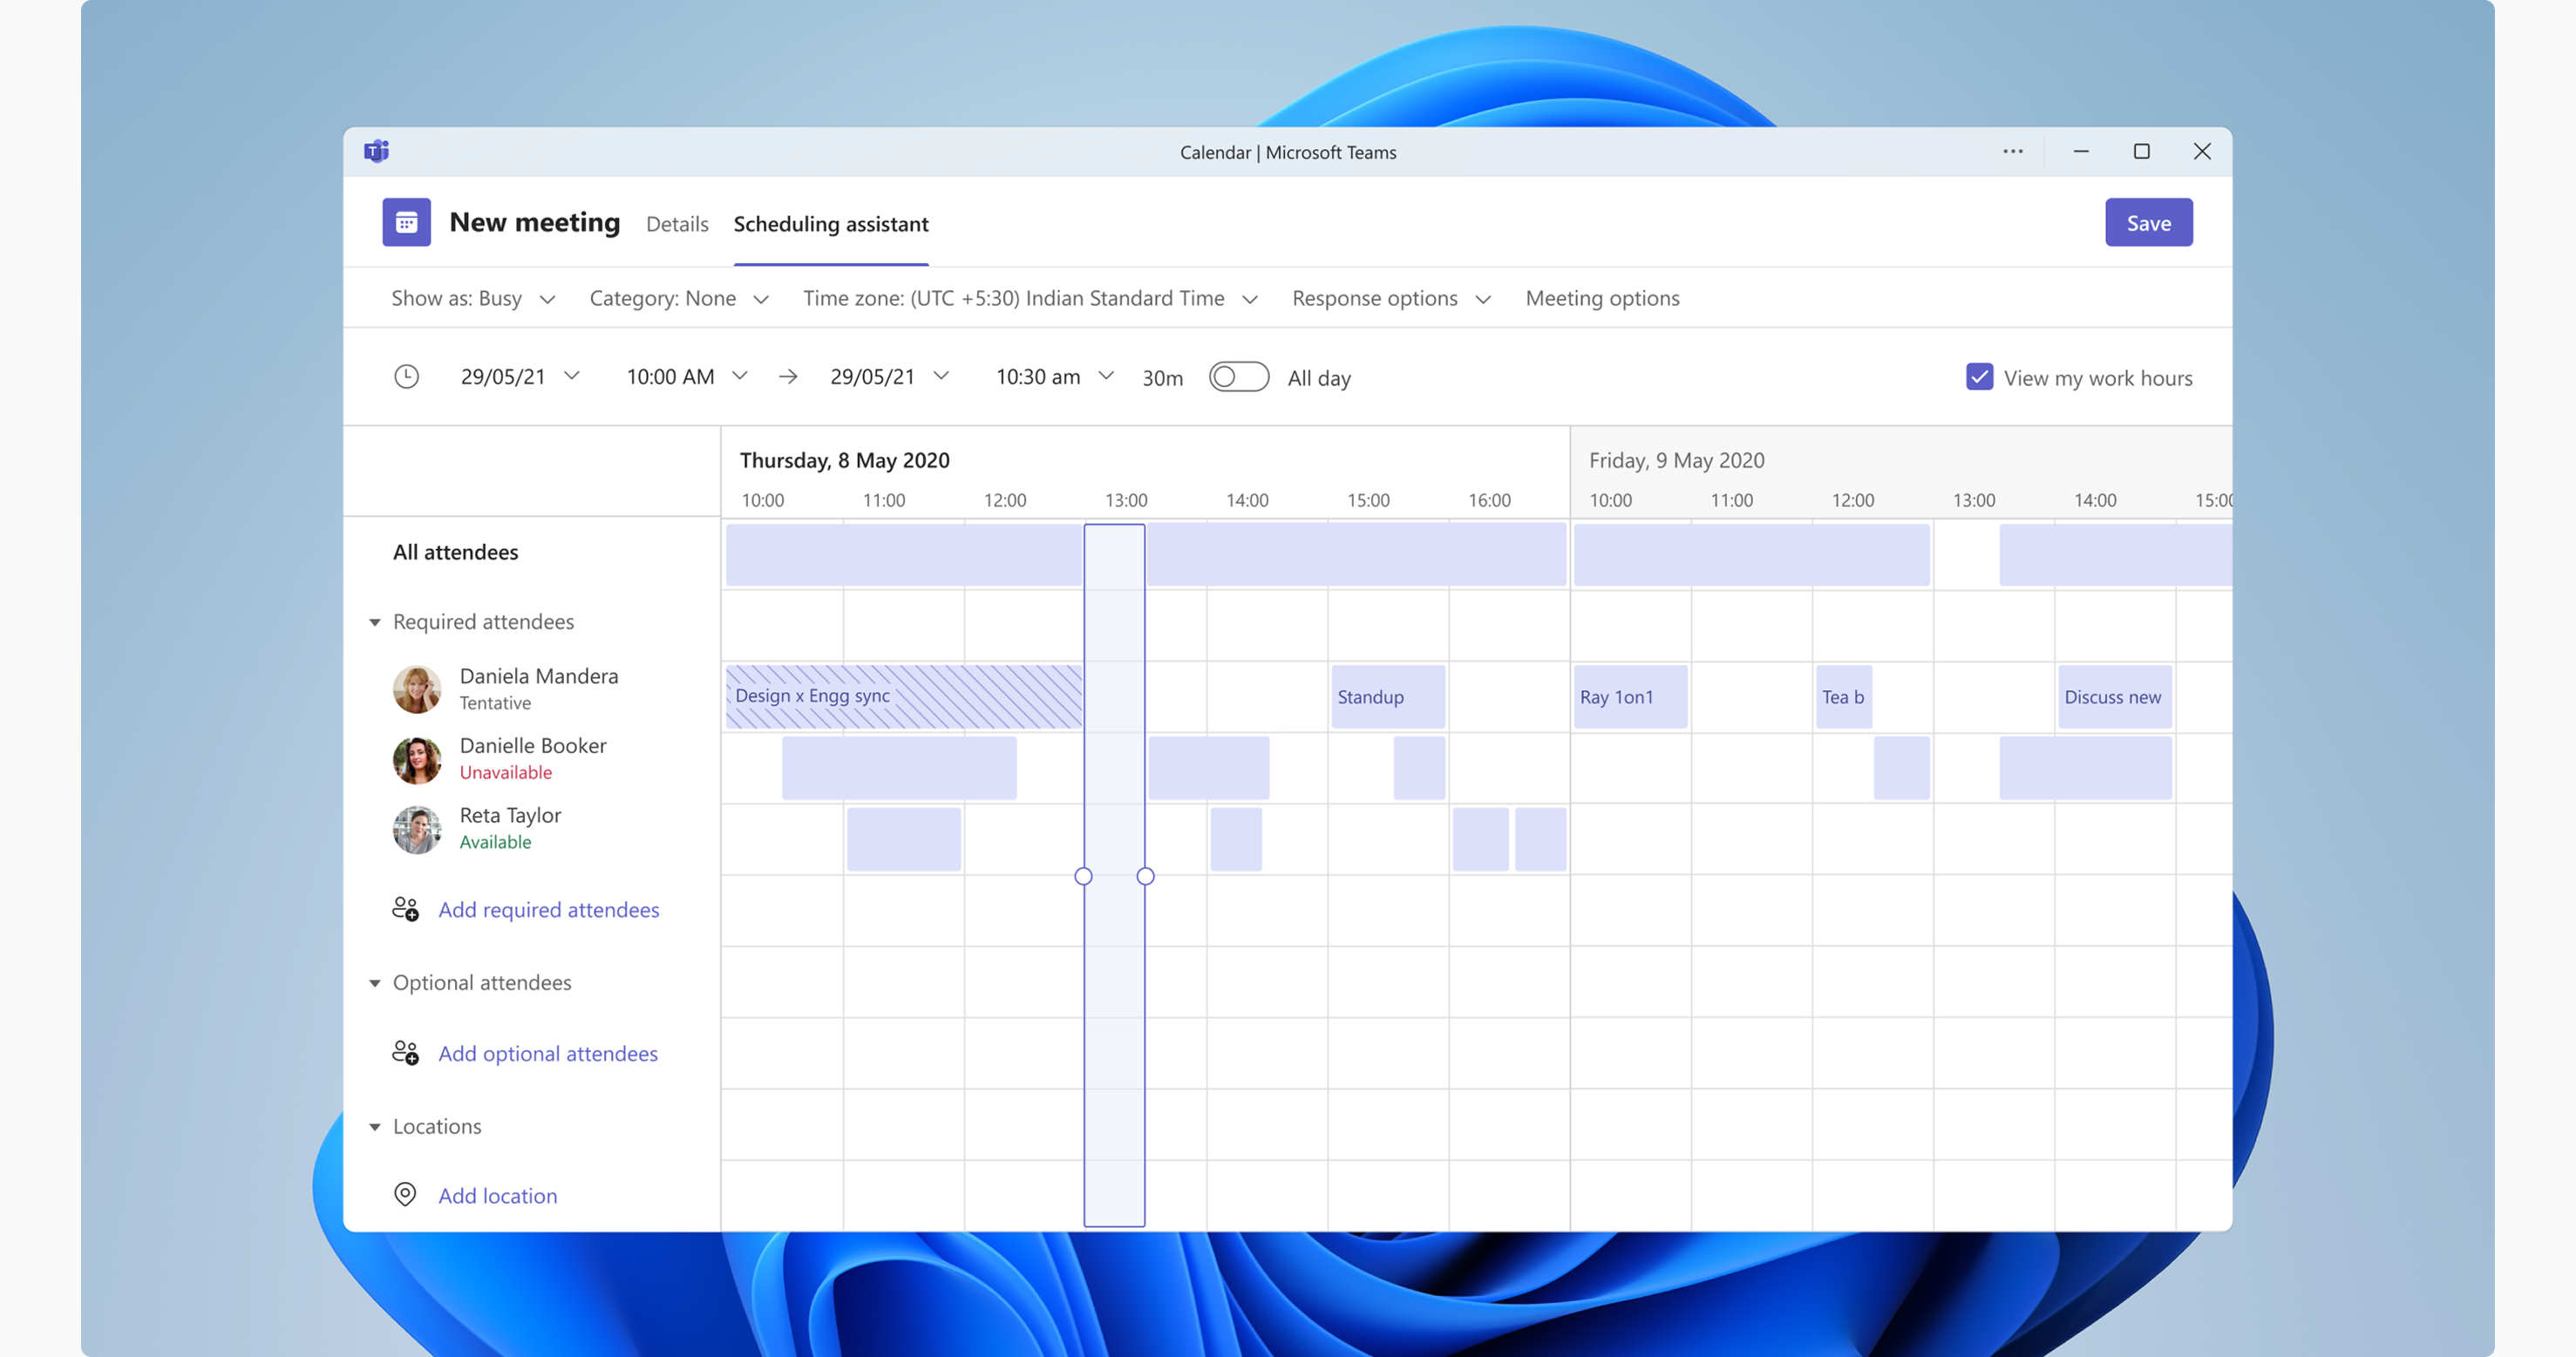Viewport: 2576px width, 1357px height.
Task: Click Add required attendees link
Action: (549, 909)
